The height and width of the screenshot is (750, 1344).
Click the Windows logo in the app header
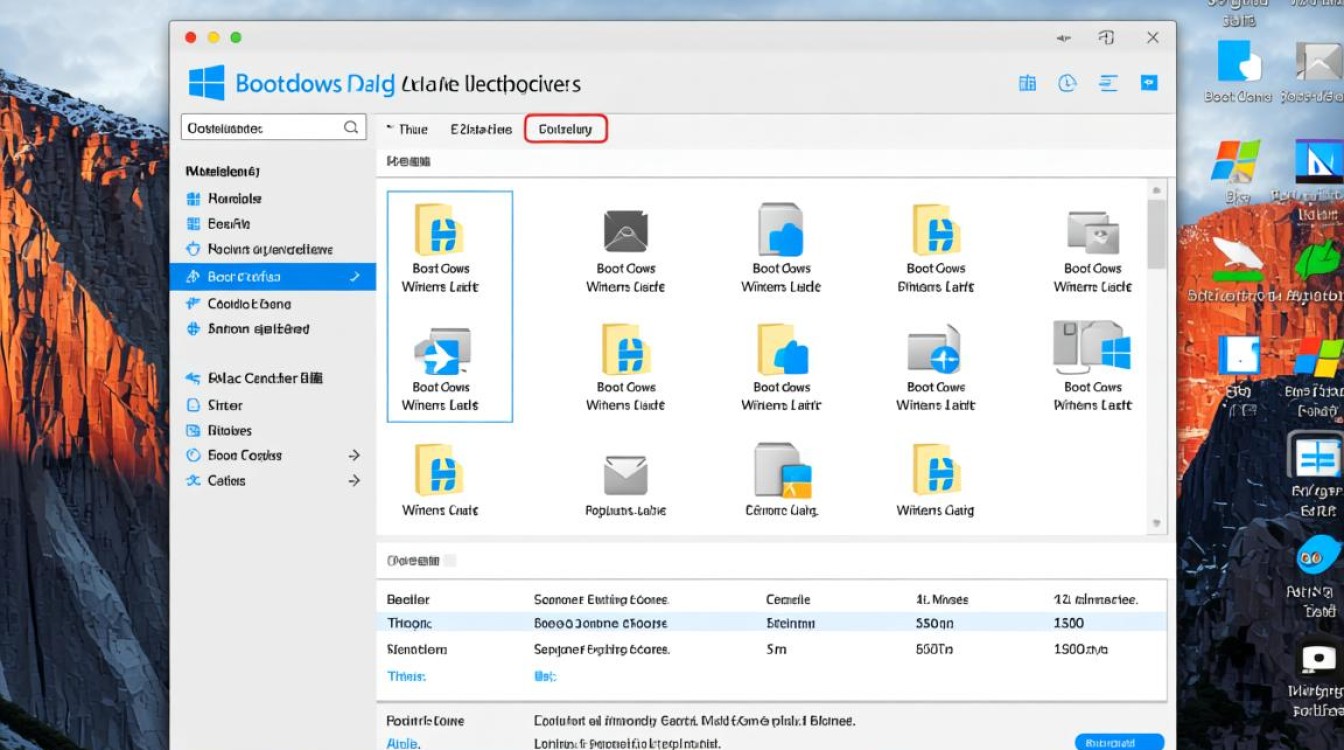(207, 83)
